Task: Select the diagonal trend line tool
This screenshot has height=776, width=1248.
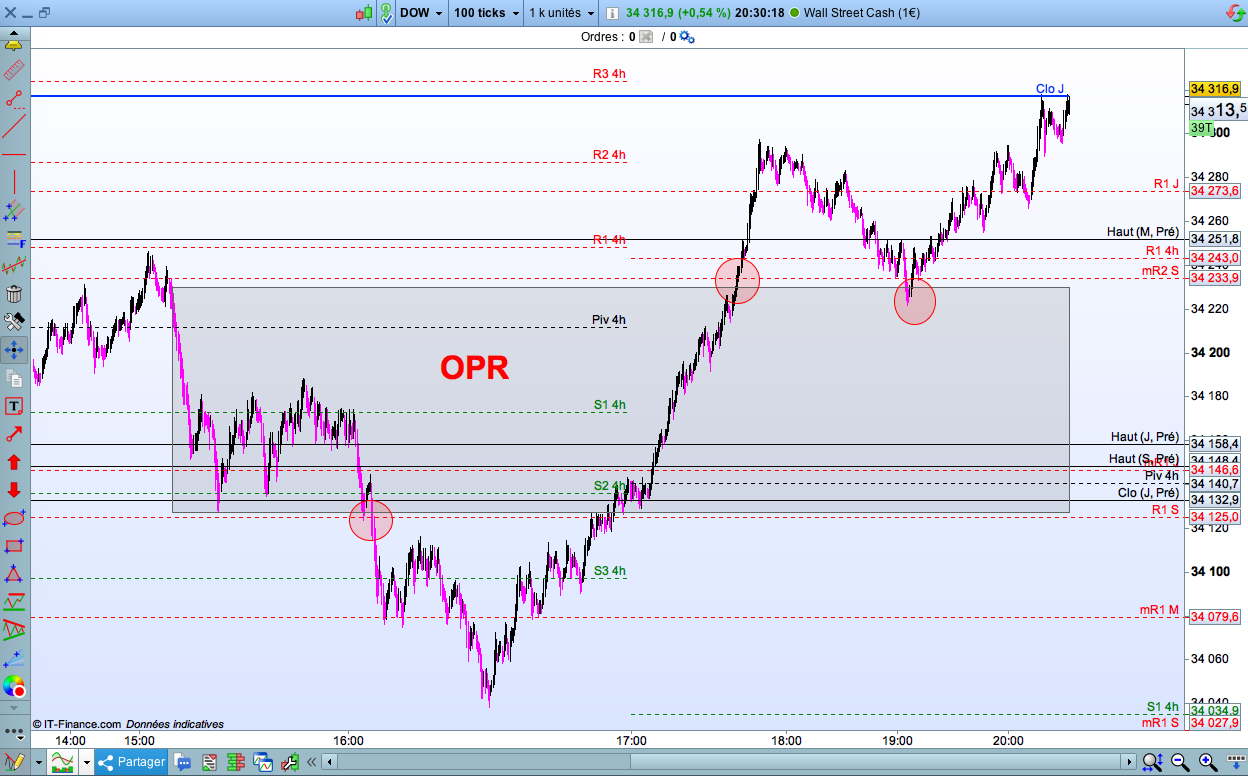Action: 14,127
